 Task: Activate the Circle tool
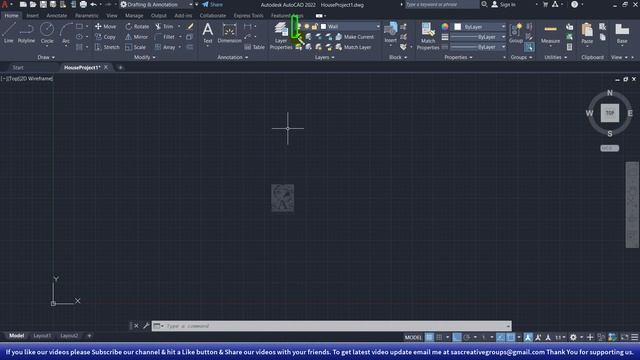pyautogui.click(x=47, y=33)
